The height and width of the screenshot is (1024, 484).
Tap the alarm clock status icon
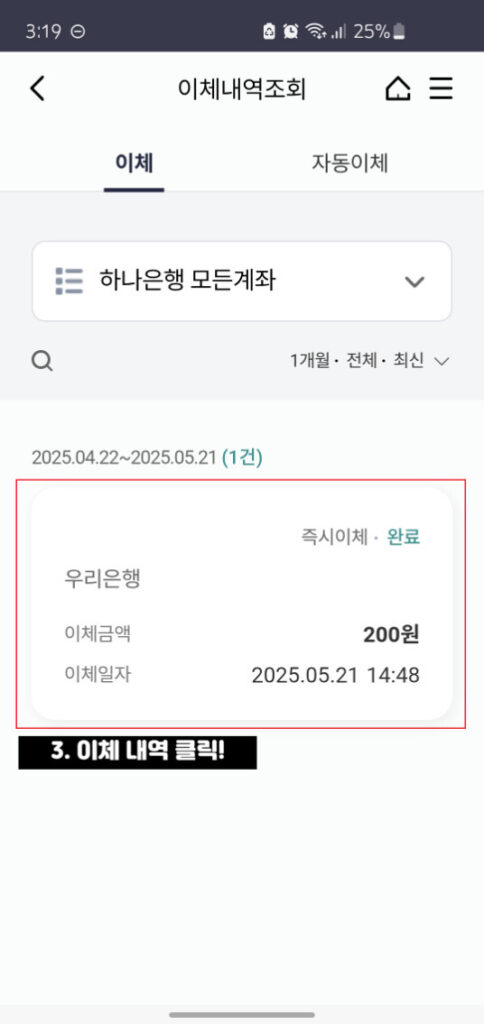click(x=291, y=31)
